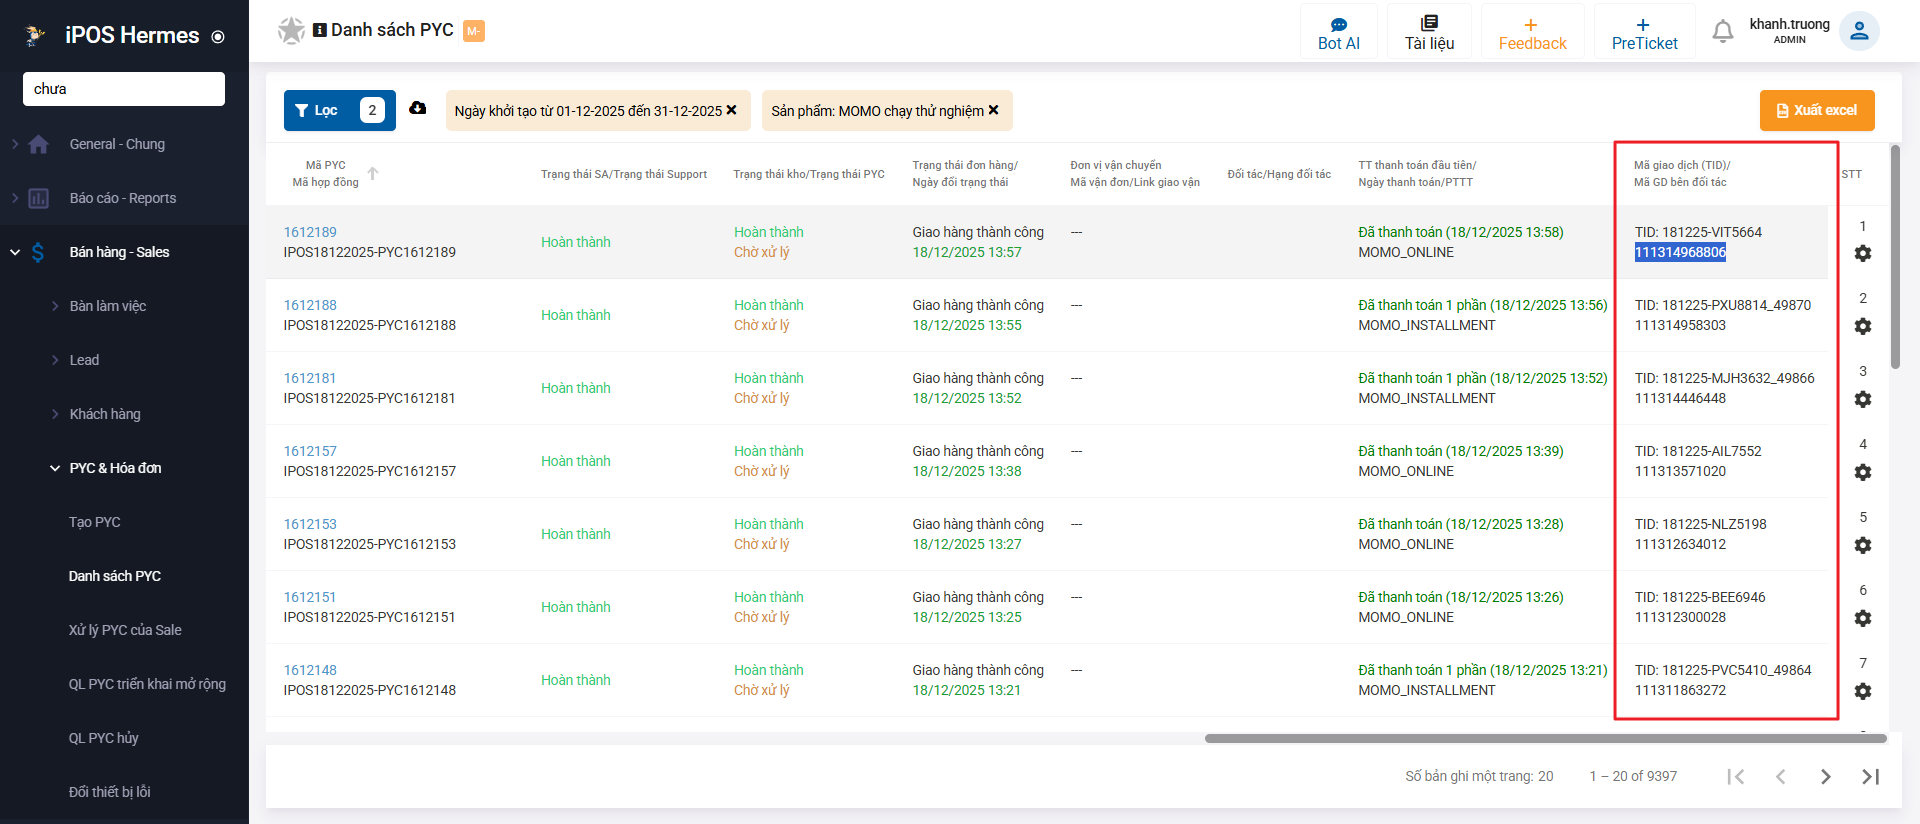Click the sidebar search field containing chưa

click(x=124, y=89)
